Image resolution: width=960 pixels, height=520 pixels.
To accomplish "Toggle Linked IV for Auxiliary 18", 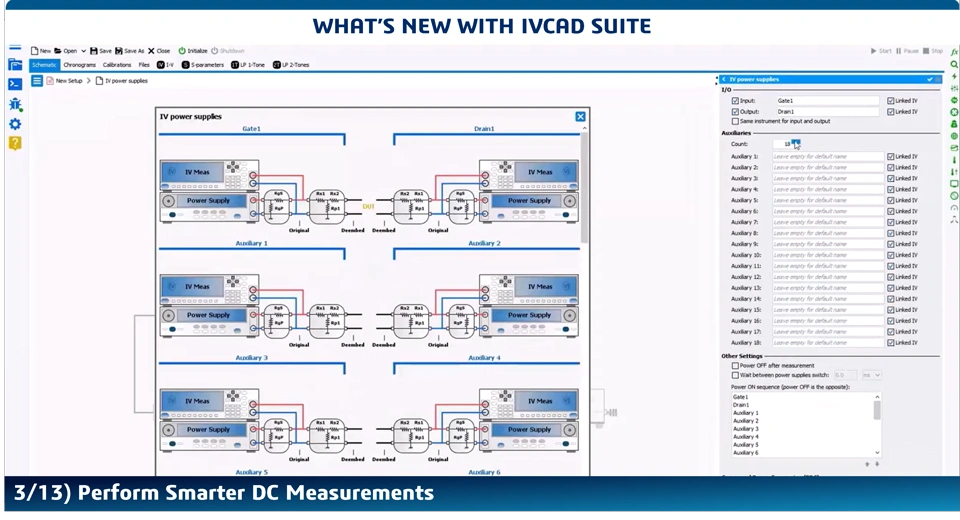I will click(x=891, y=342).
